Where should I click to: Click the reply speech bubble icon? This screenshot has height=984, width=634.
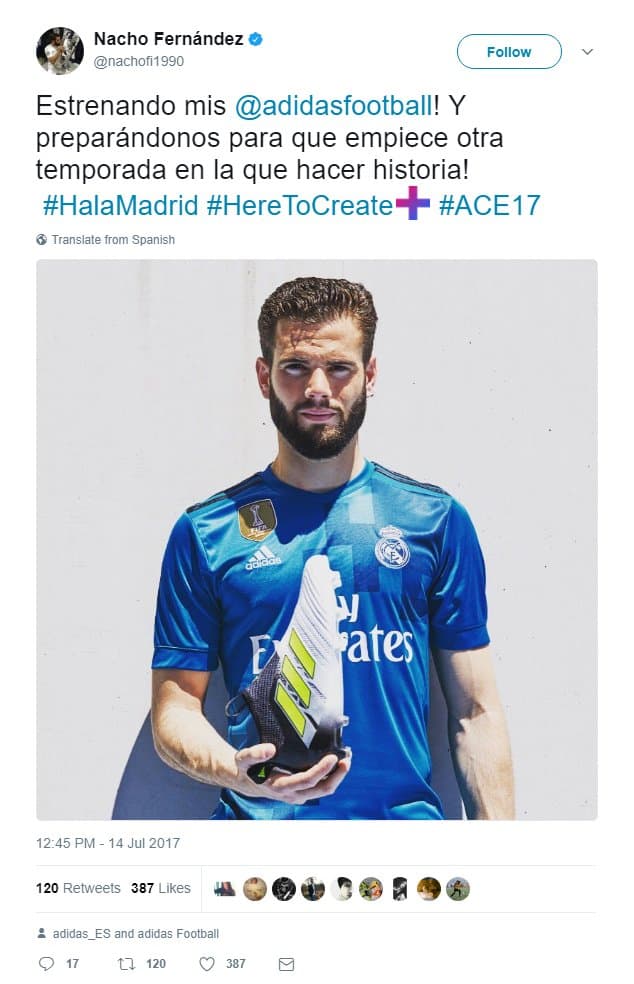(46, 963)
